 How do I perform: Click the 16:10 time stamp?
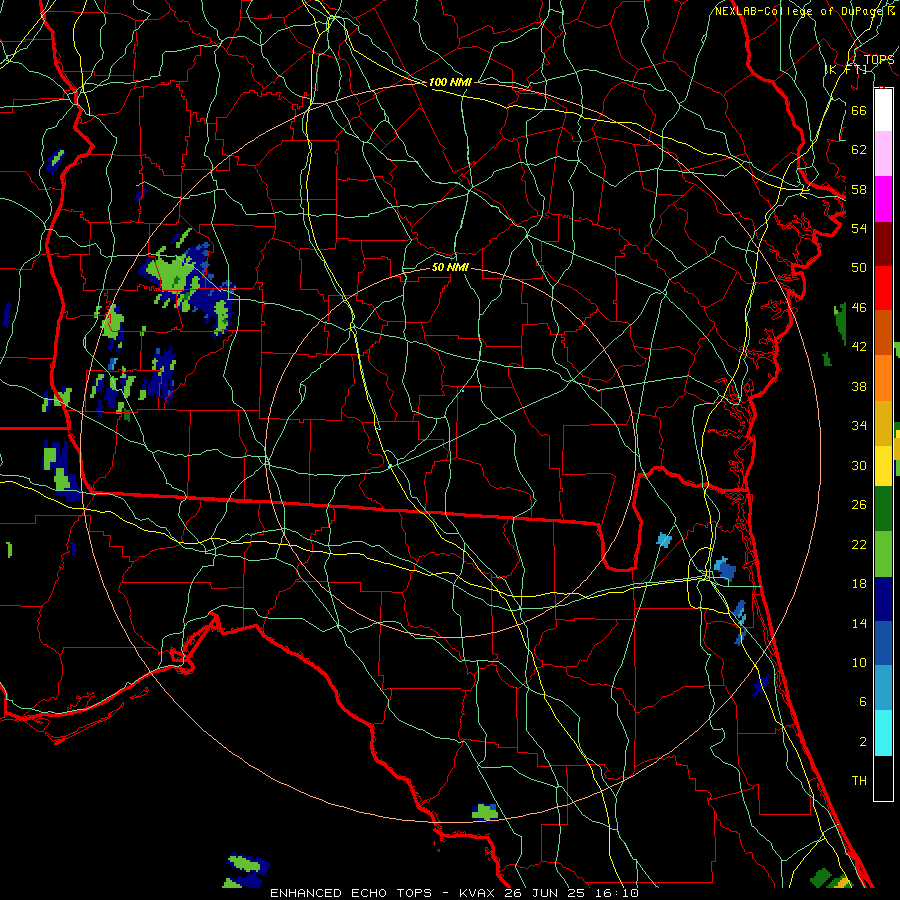(x=617, y=893)
